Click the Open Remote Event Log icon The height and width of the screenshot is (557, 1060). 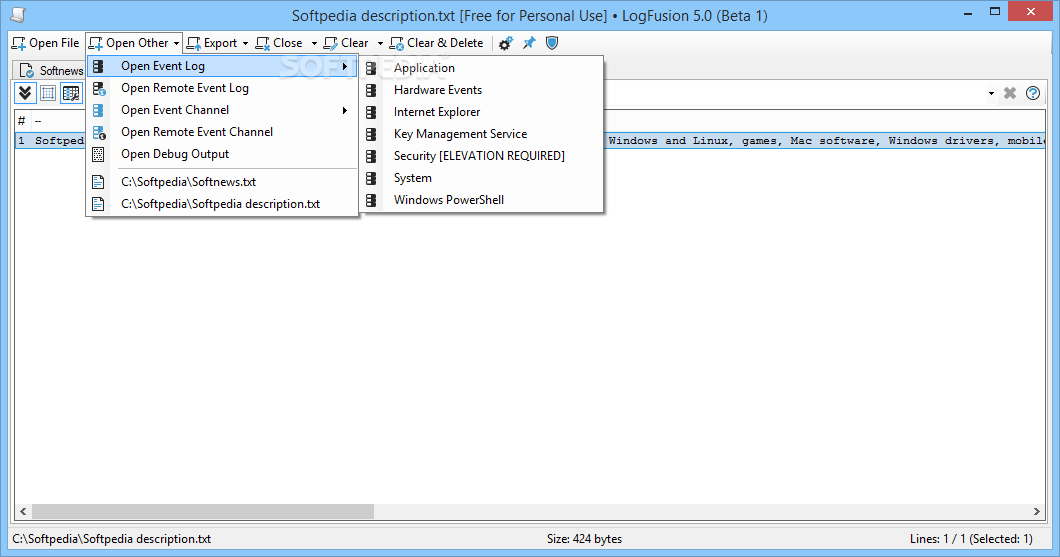point(99,89)
